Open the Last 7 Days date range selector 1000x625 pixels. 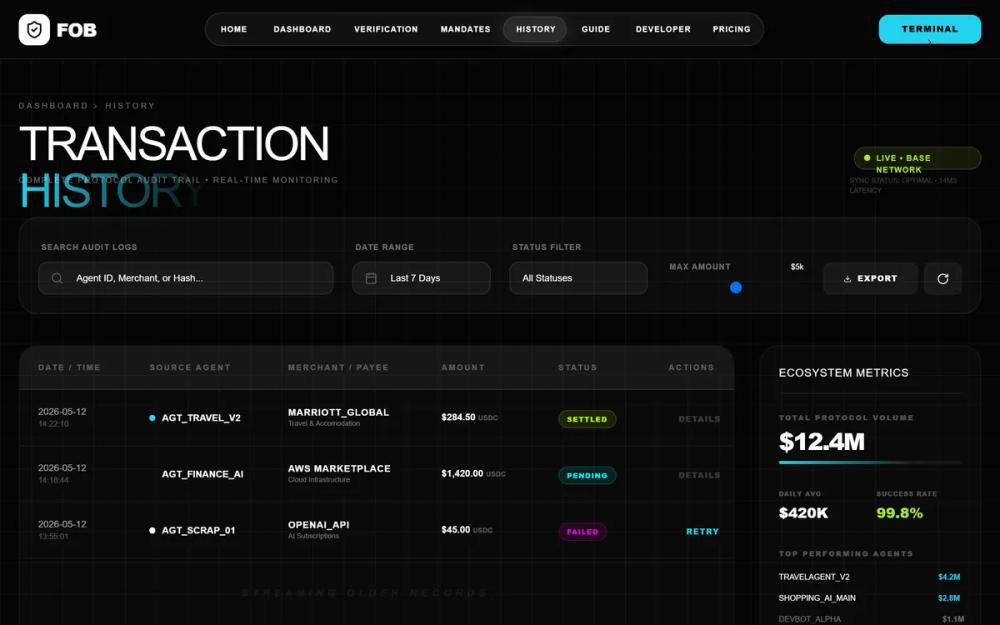click(420, 277)
